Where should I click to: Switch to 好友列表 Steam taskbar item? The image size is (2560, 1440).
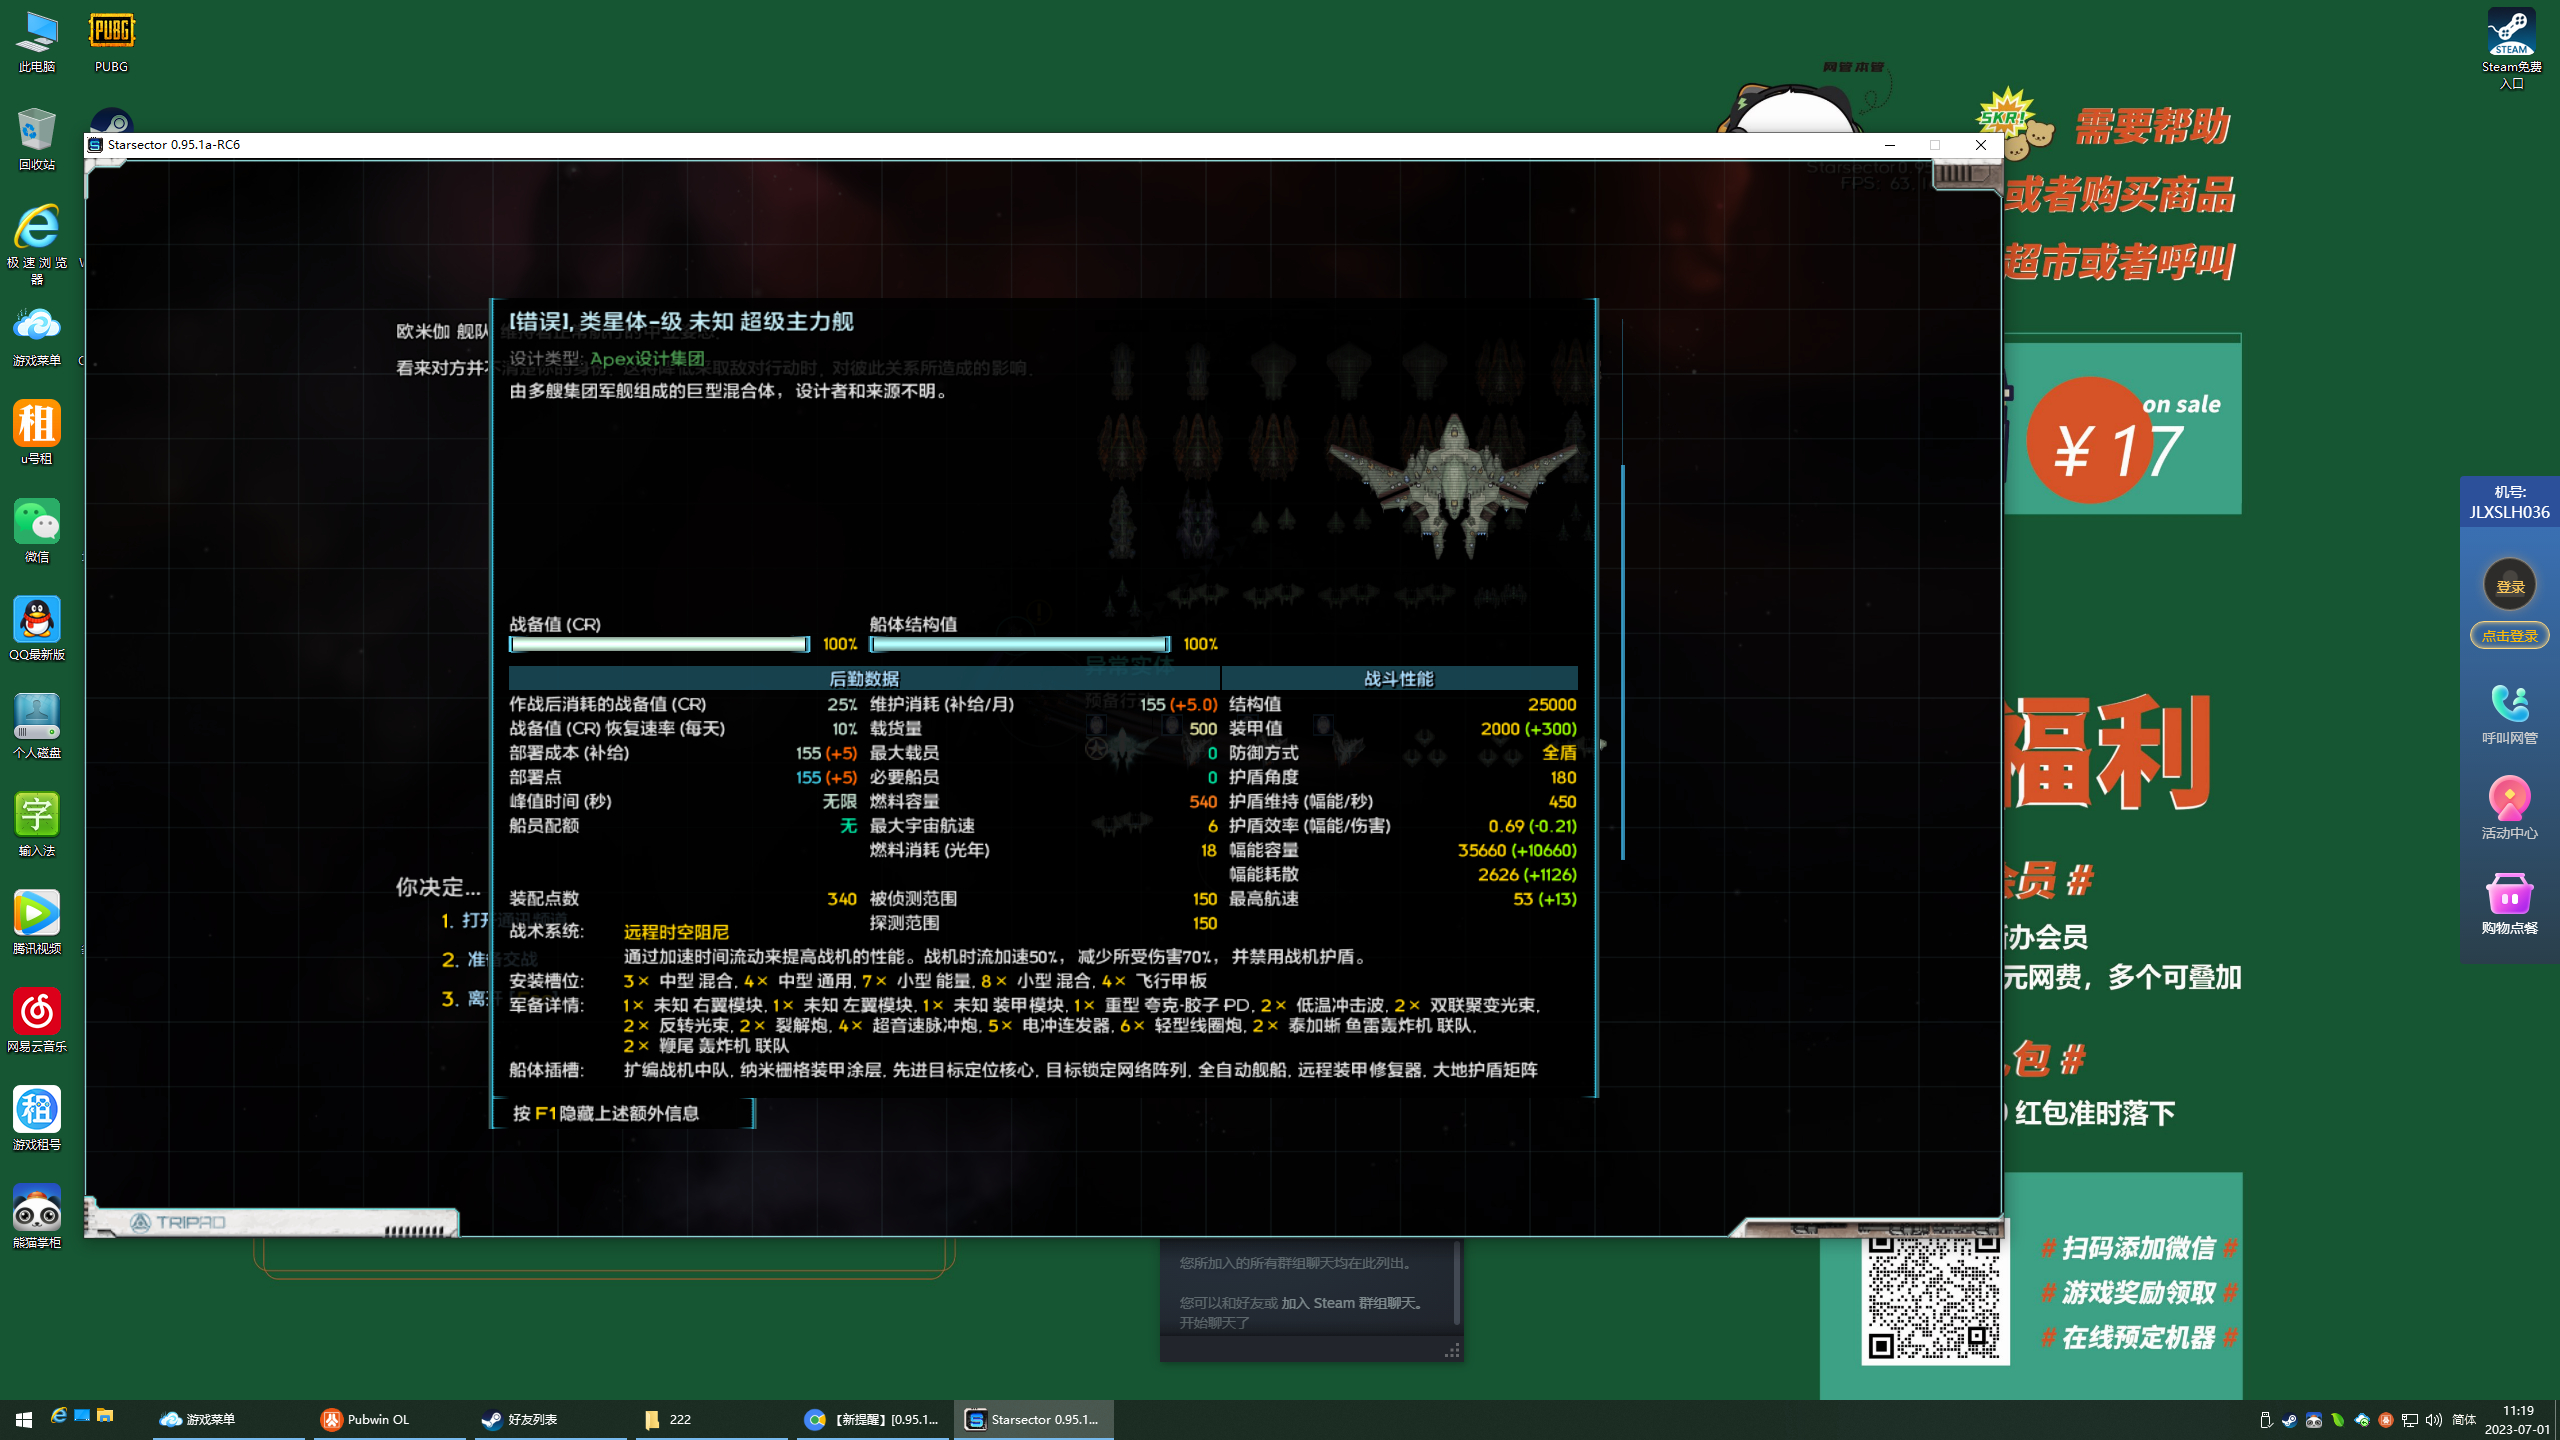[520, 1420]
